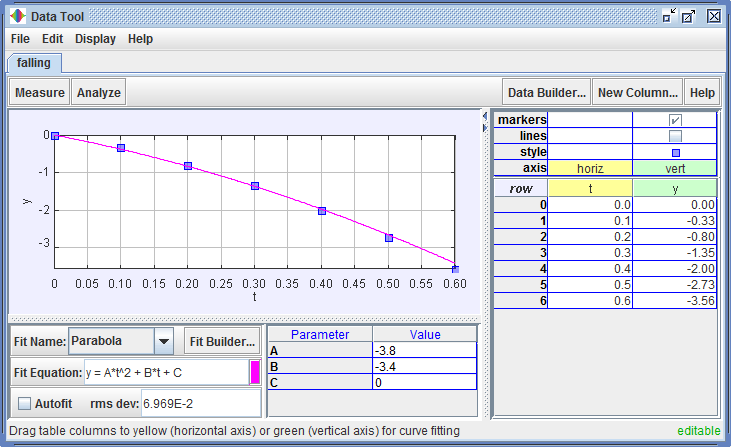Select the falling tab
Viewport: 731px width, 447px height.
[34, 63]
